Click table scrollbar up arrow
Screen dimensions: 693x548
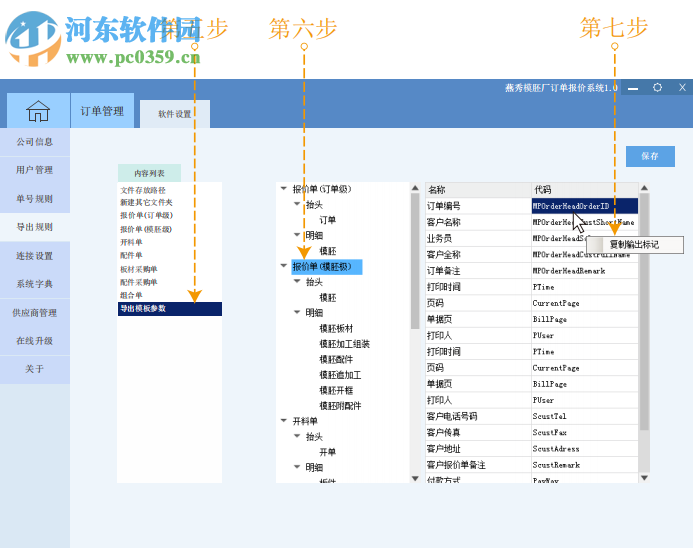[644, 188]
